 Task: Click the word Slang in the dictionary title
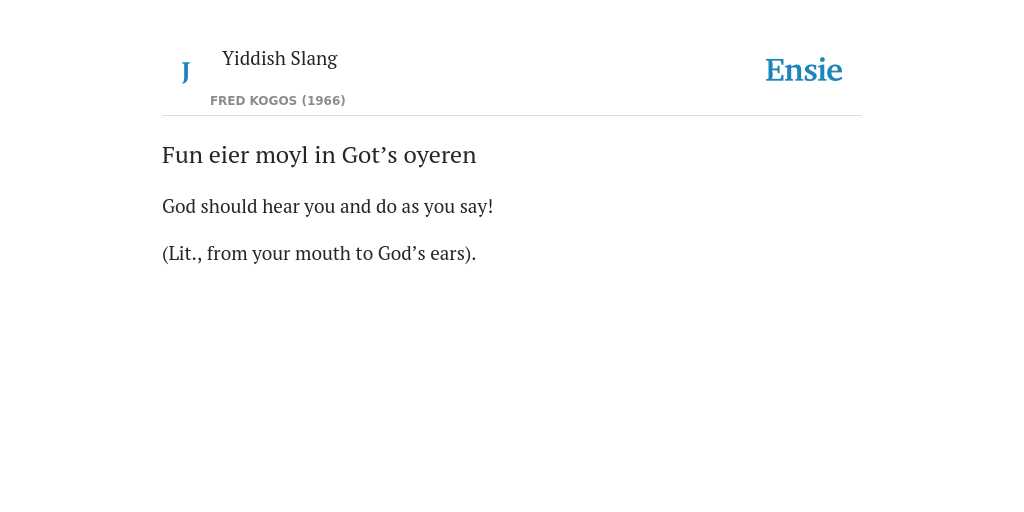pyautogui.click(x=314, y=59)
